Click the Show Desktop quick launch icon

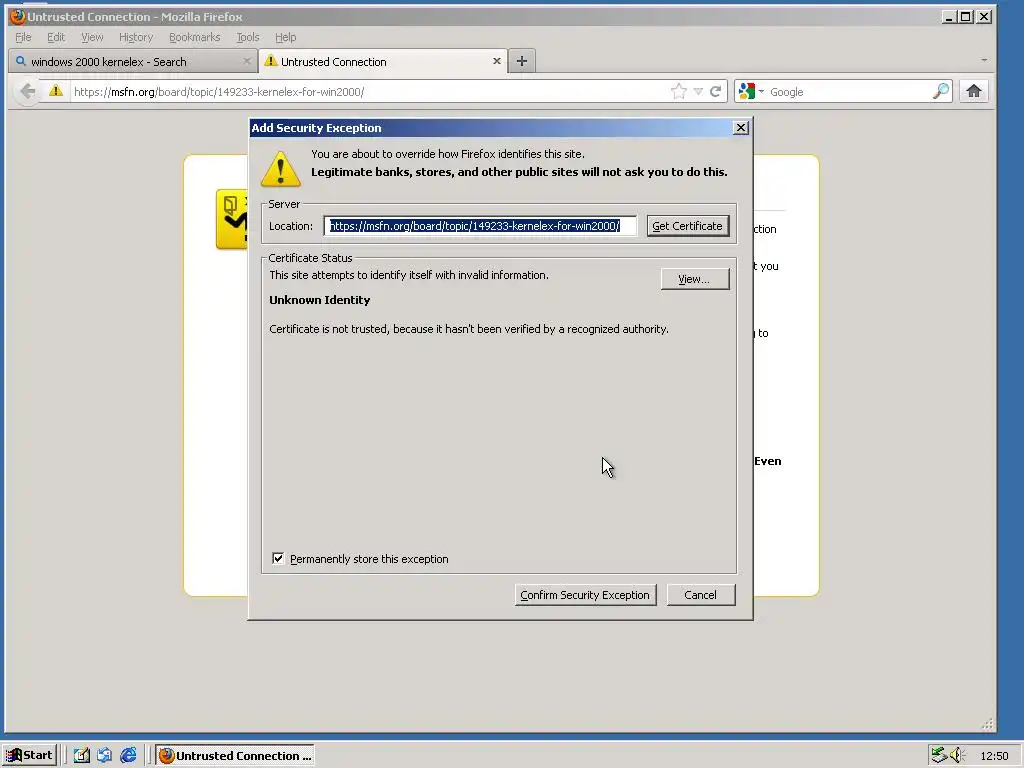click(x=81, y=756)
